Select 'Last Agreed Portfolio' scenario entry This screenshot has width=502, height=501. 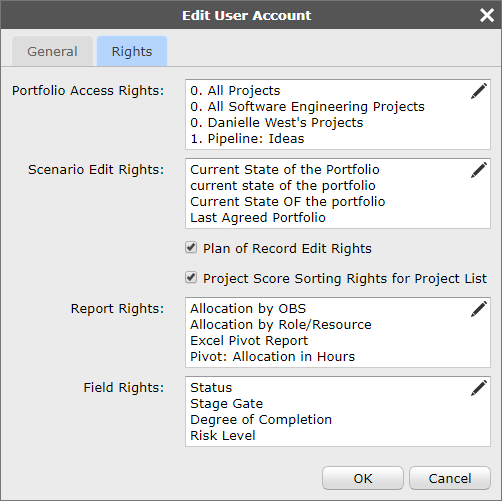click(x=258, y=218)
